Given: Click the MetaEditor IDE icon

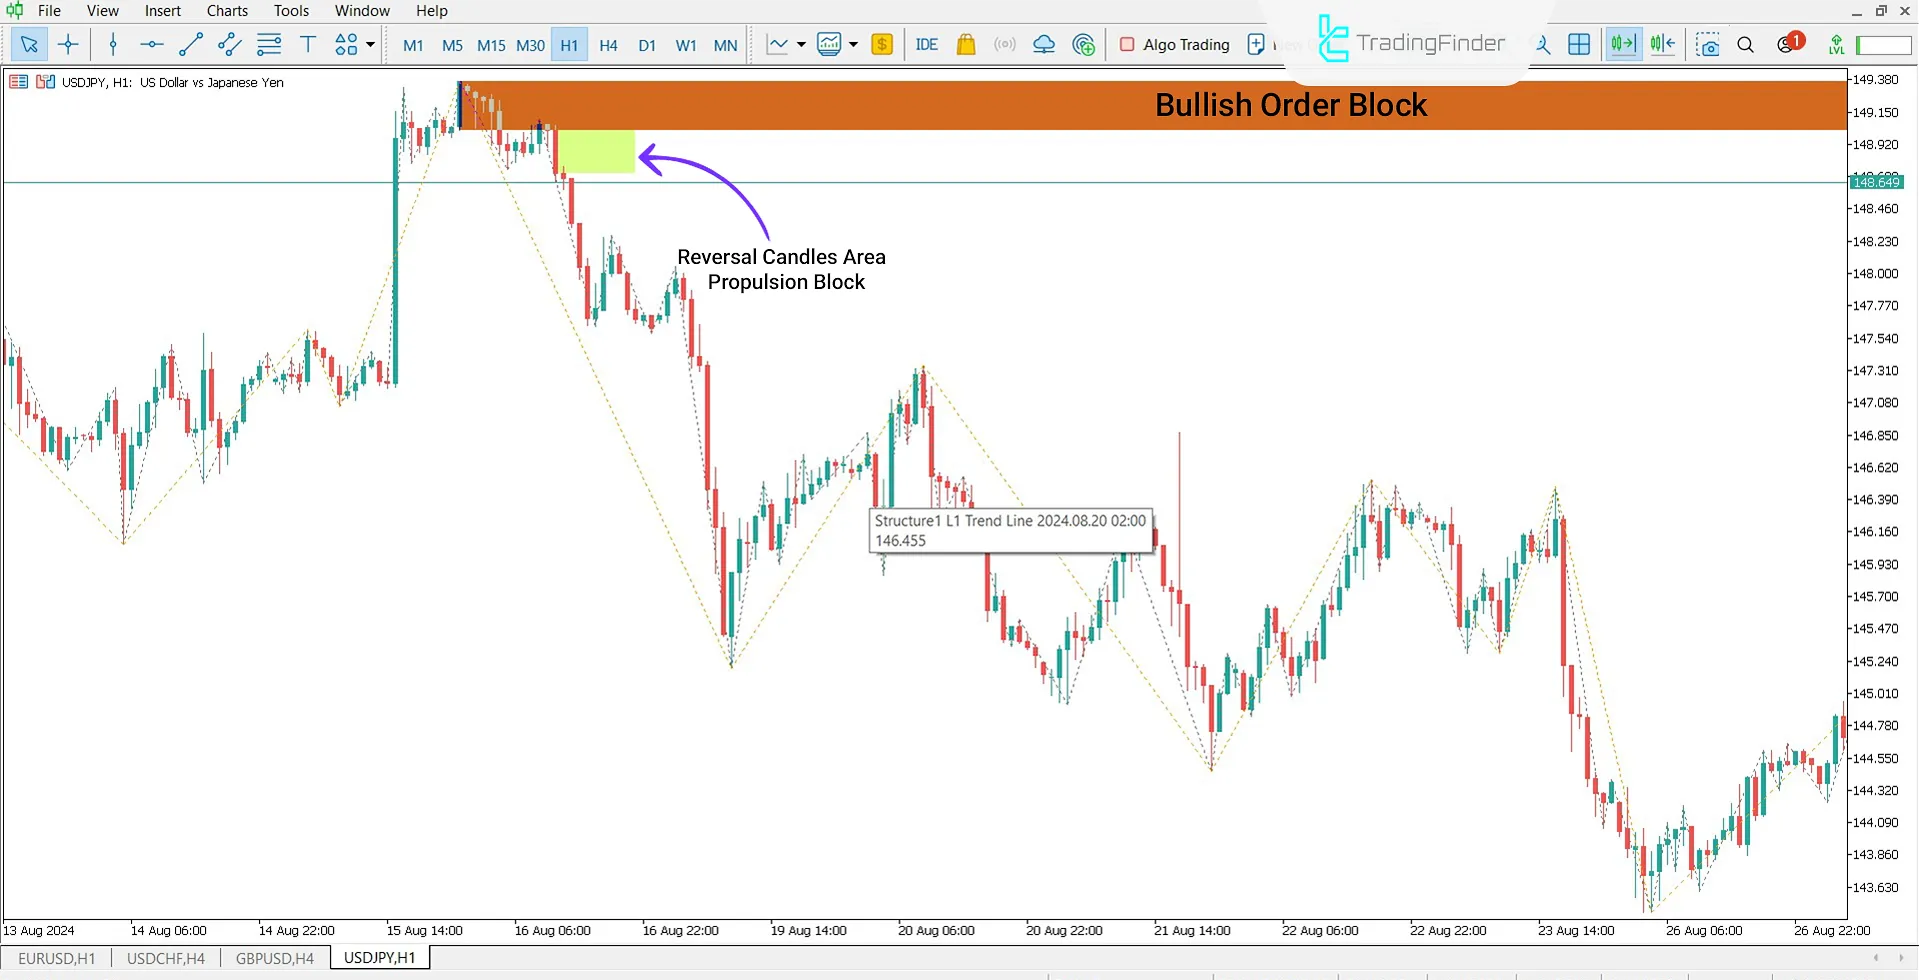Looking at the screenshot, I should [927, 44].
